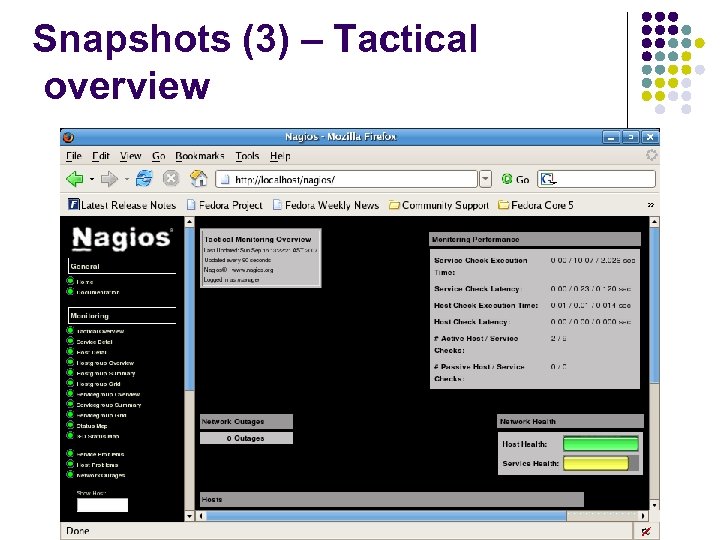Click the green Go button
Viewport: 720px width, 540px height.
[515, 180]
